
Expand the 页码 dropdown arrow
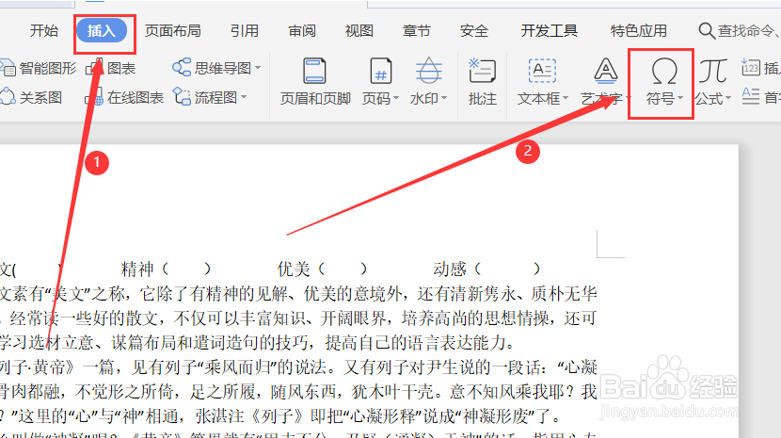coord(396,99)
